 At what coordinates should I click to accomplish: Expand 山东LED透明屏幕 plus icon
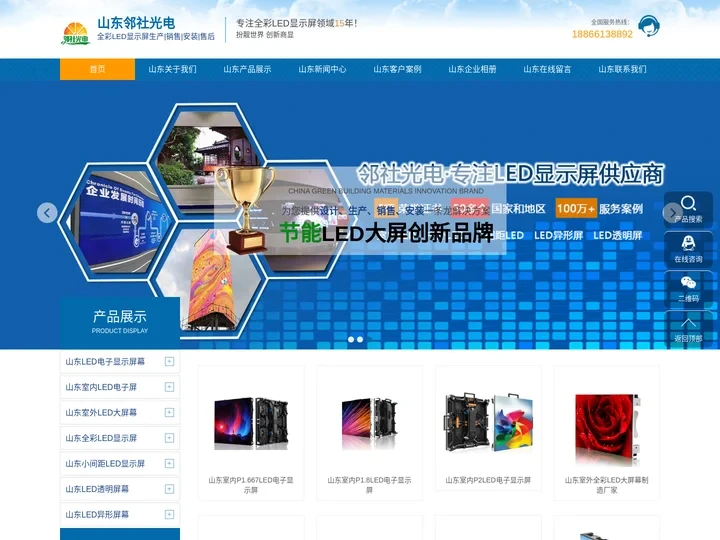pos(169,489)
